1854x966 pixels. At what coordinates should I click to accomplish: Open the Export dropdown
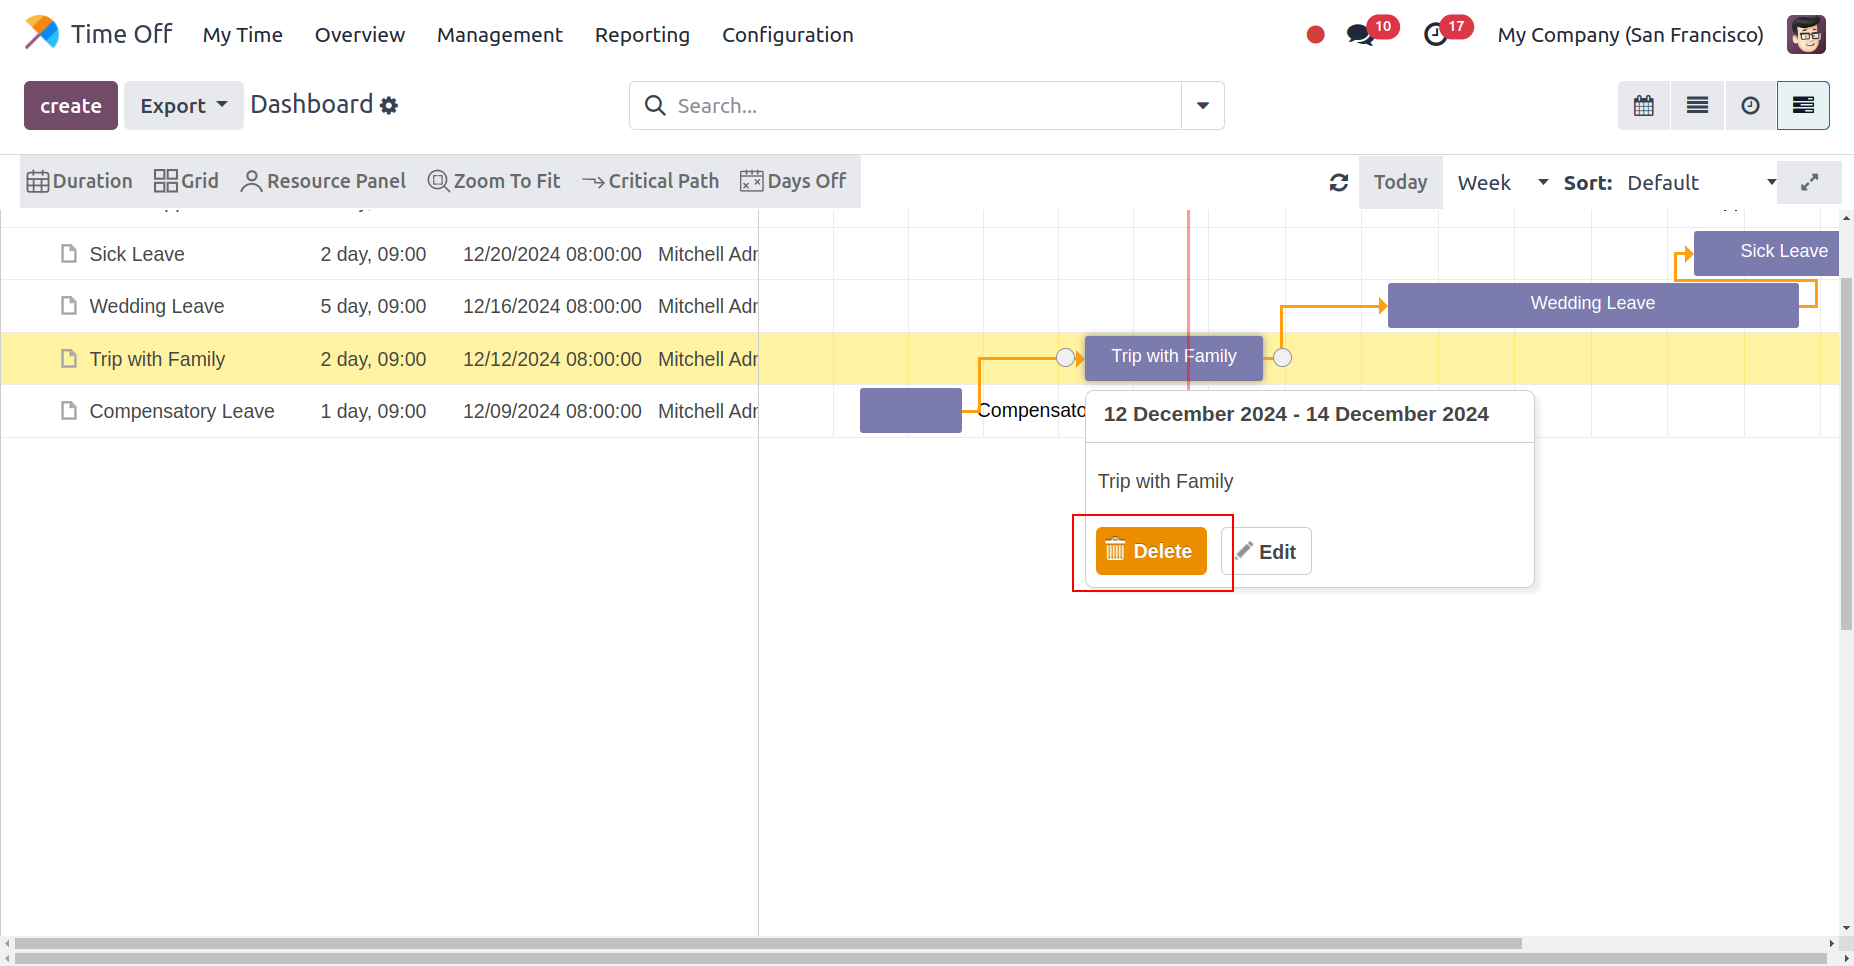pyautogui.click(x=183, y=106)
